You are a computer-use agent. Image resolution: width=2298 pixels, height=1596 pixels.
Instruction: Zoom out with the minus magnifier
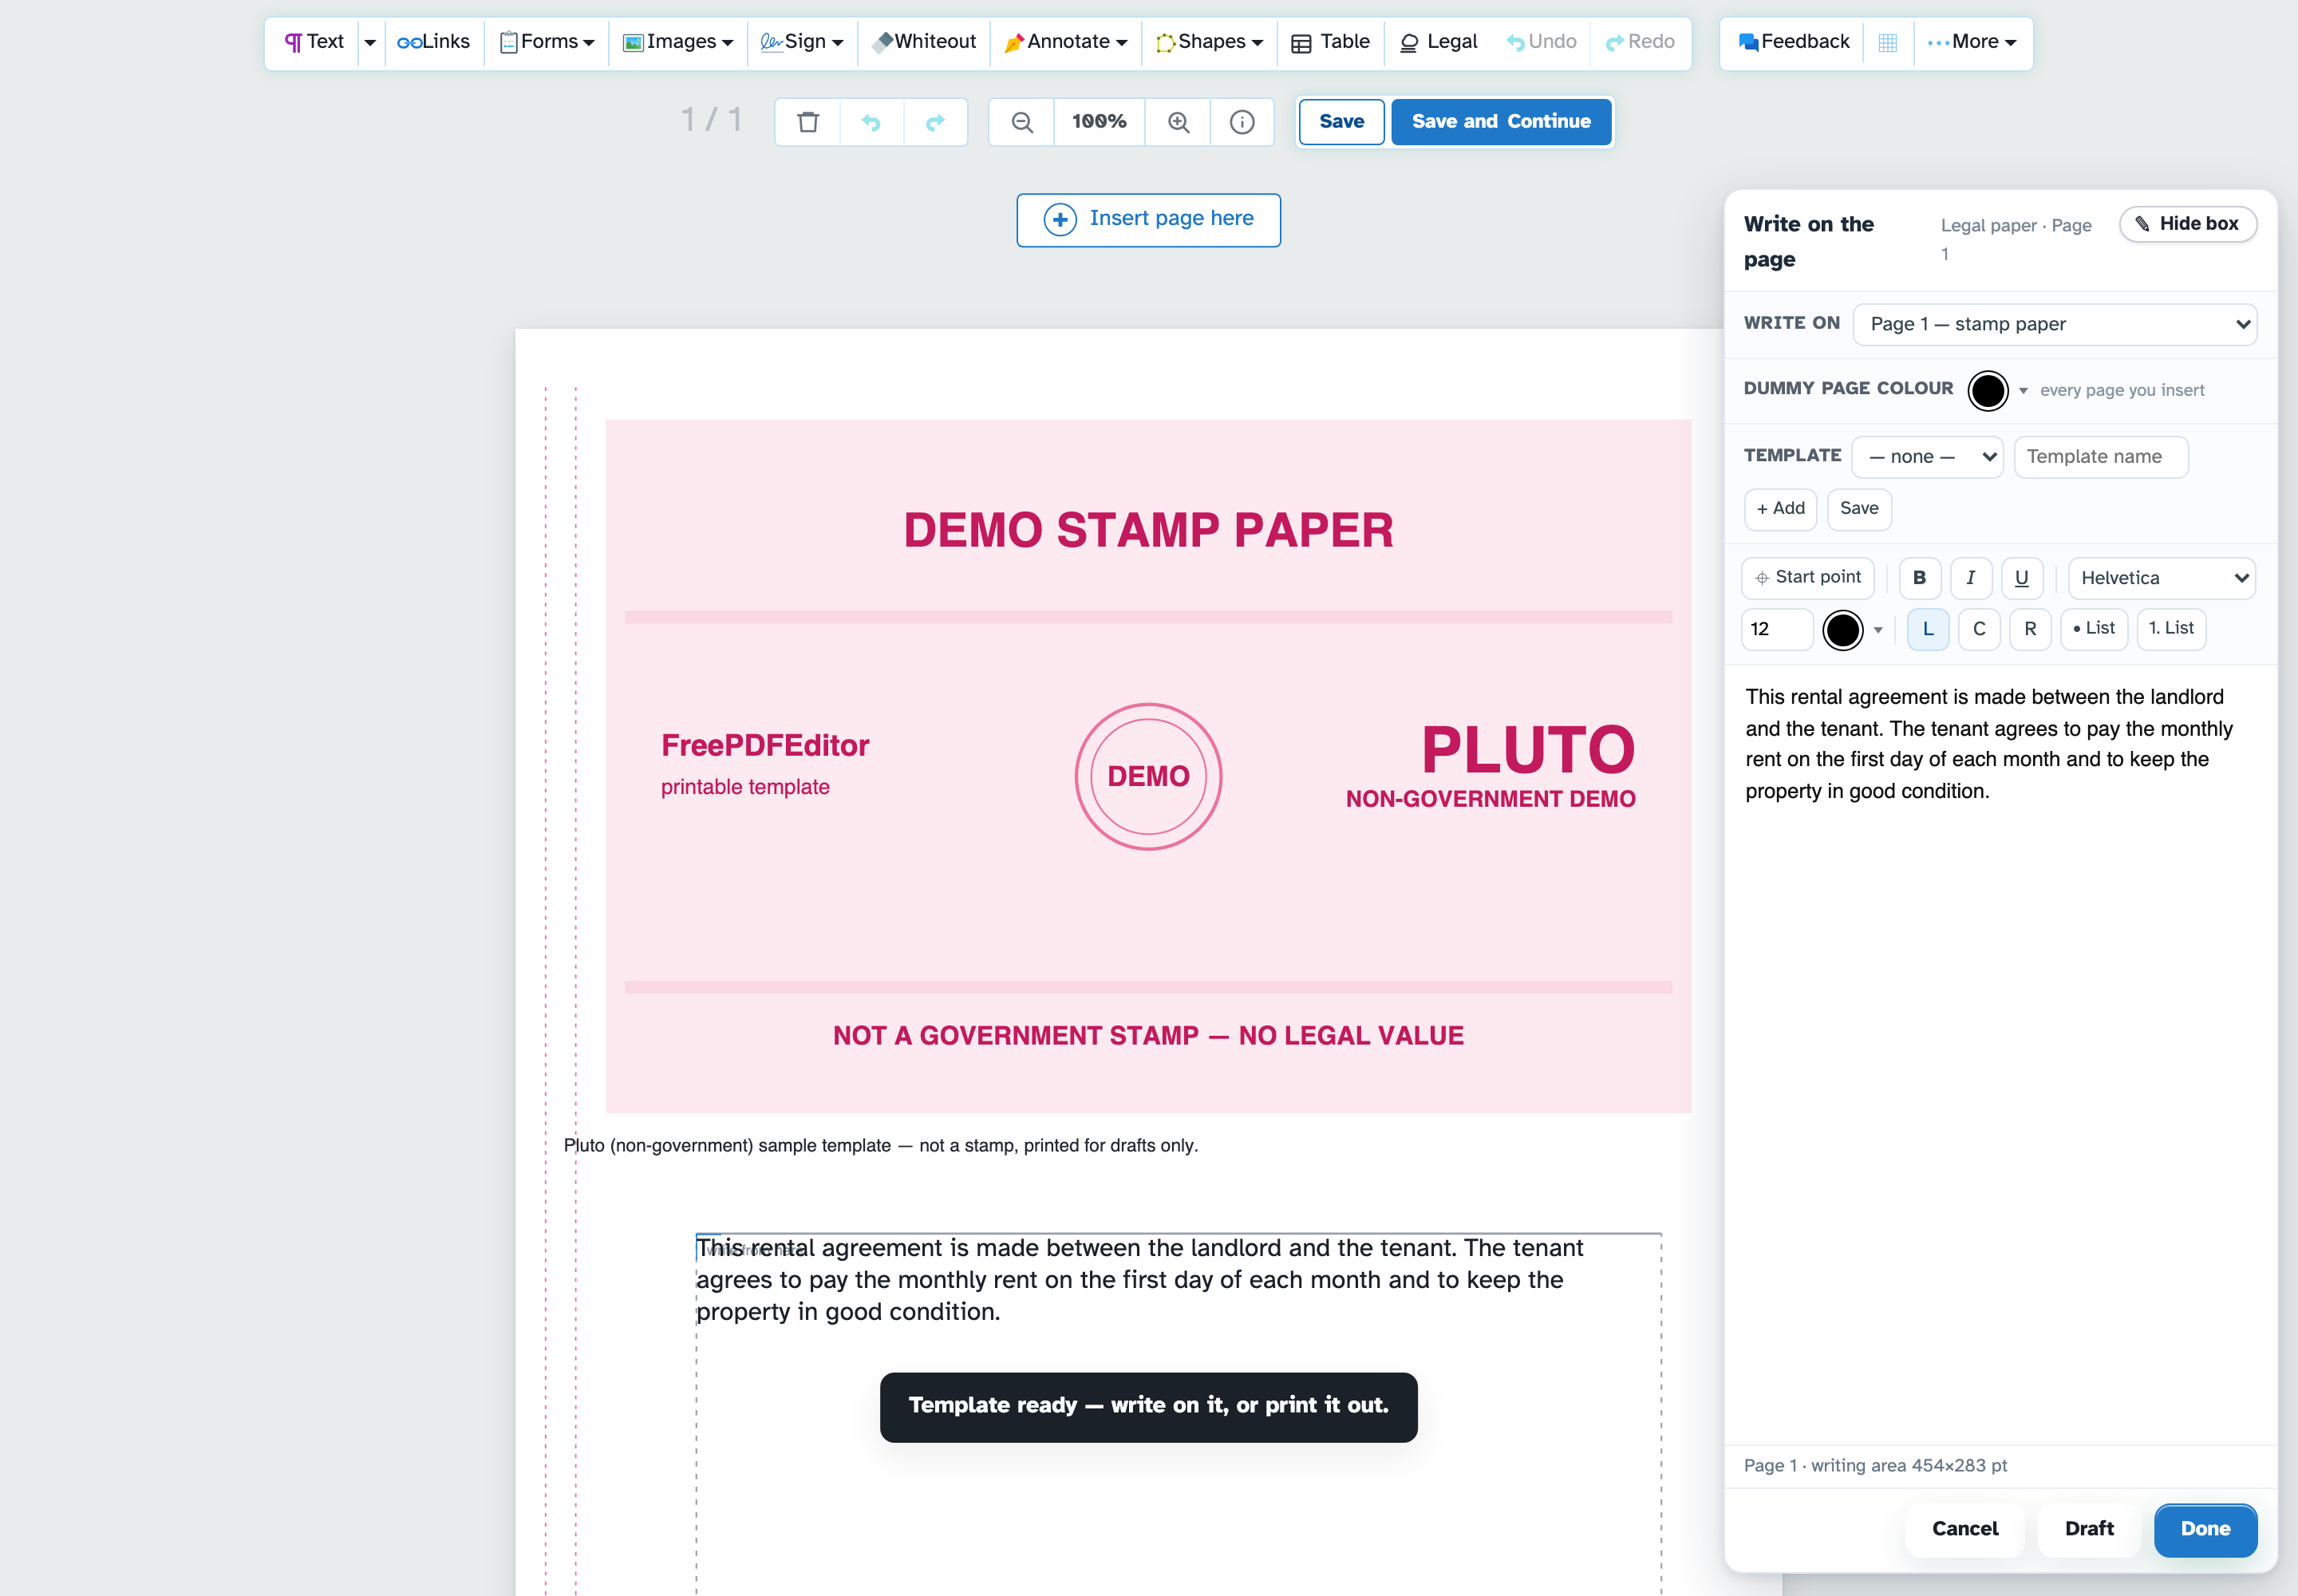tap(1021, 122)
